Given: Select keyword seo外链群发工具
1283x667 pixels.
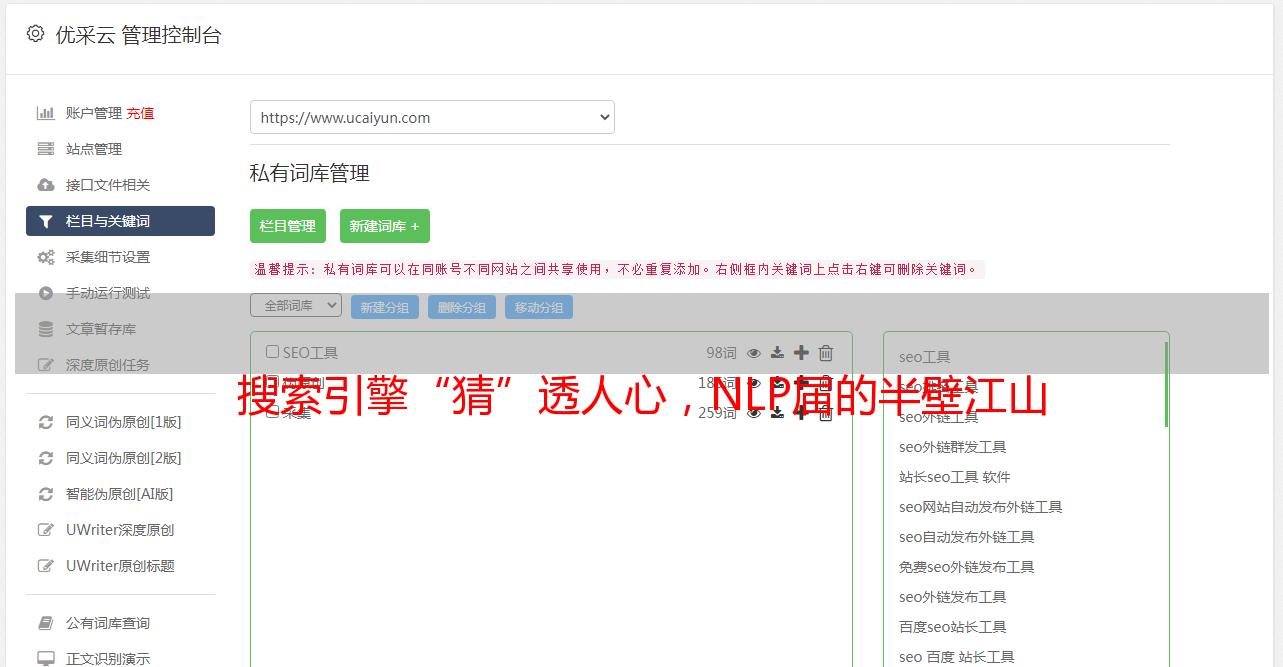Looking at the screenshot, I should (x=952, y=447).
